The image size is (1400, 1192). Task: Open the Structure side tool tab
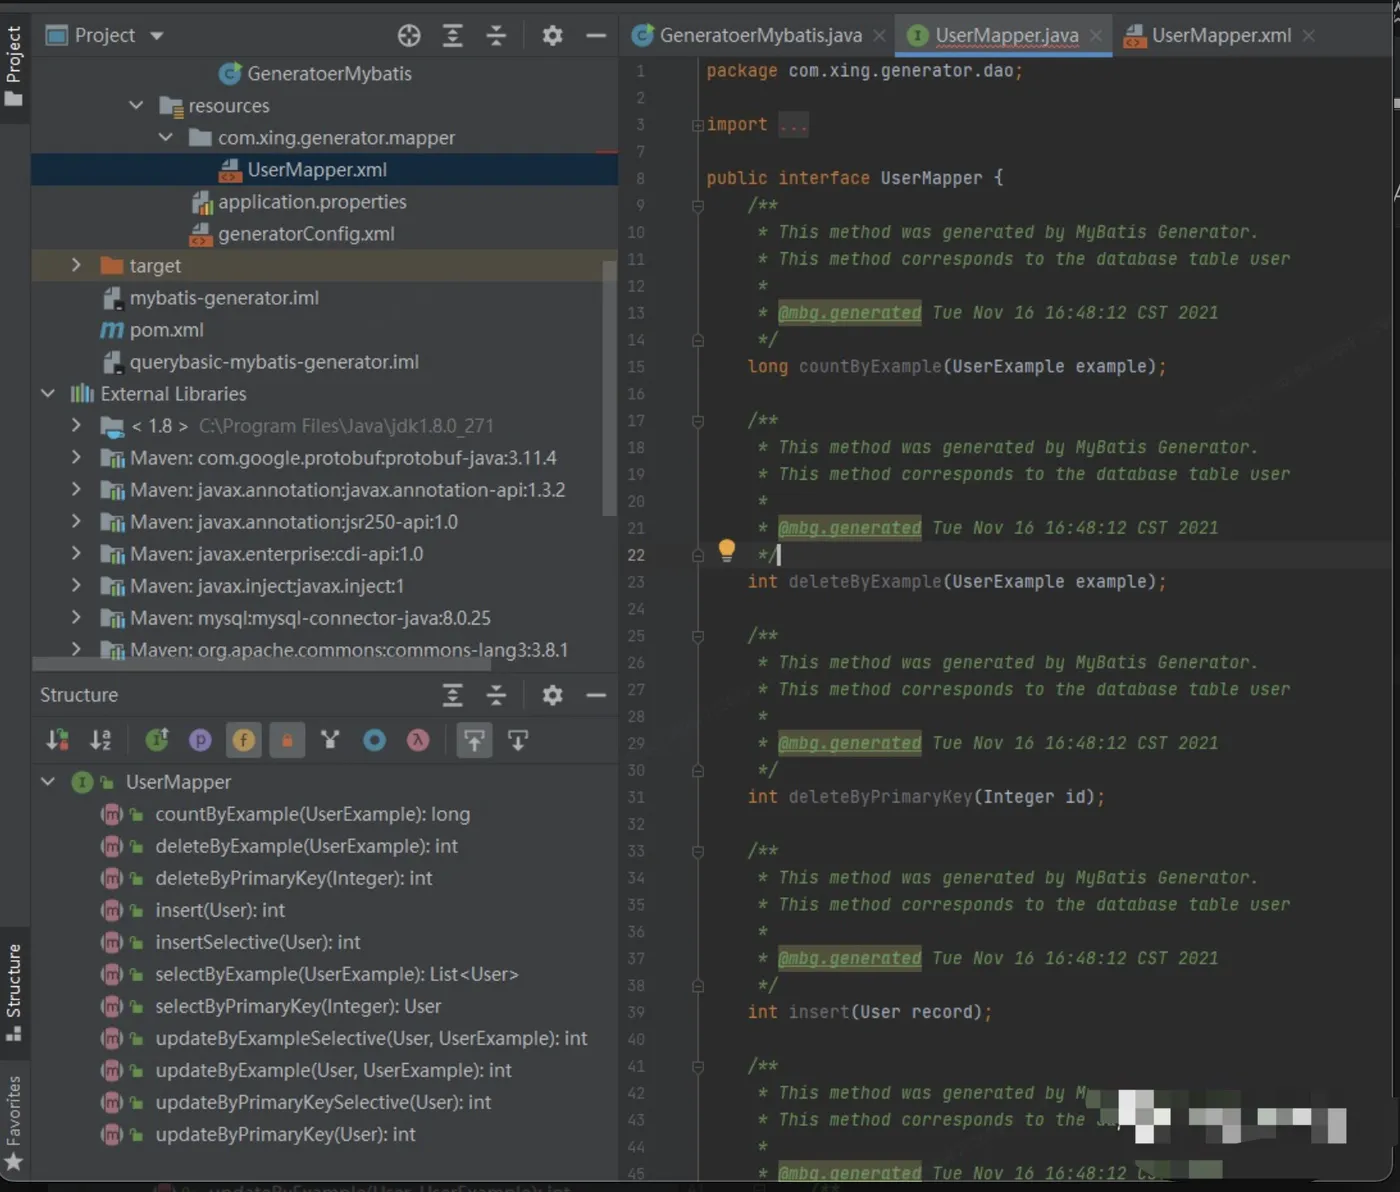pos(14,992)
